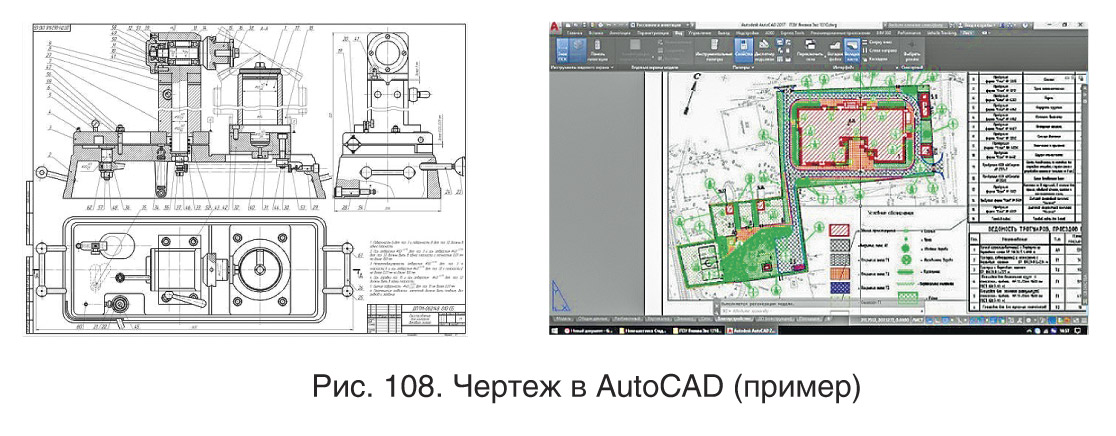The height and width of the screenshot is (436, 1116).
Task: Switch to the Аннотации ribbon tab
Action: point(620,33)
